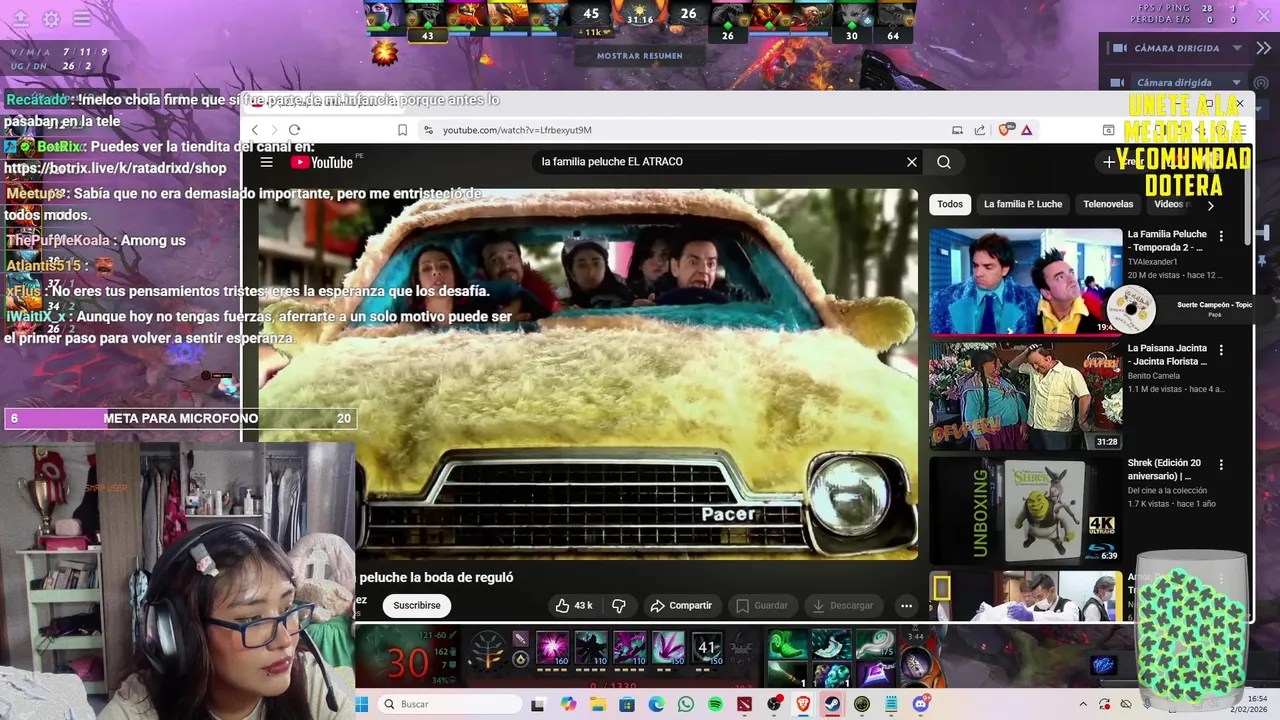Open the Windows Start menu

[x=362, y=704]
